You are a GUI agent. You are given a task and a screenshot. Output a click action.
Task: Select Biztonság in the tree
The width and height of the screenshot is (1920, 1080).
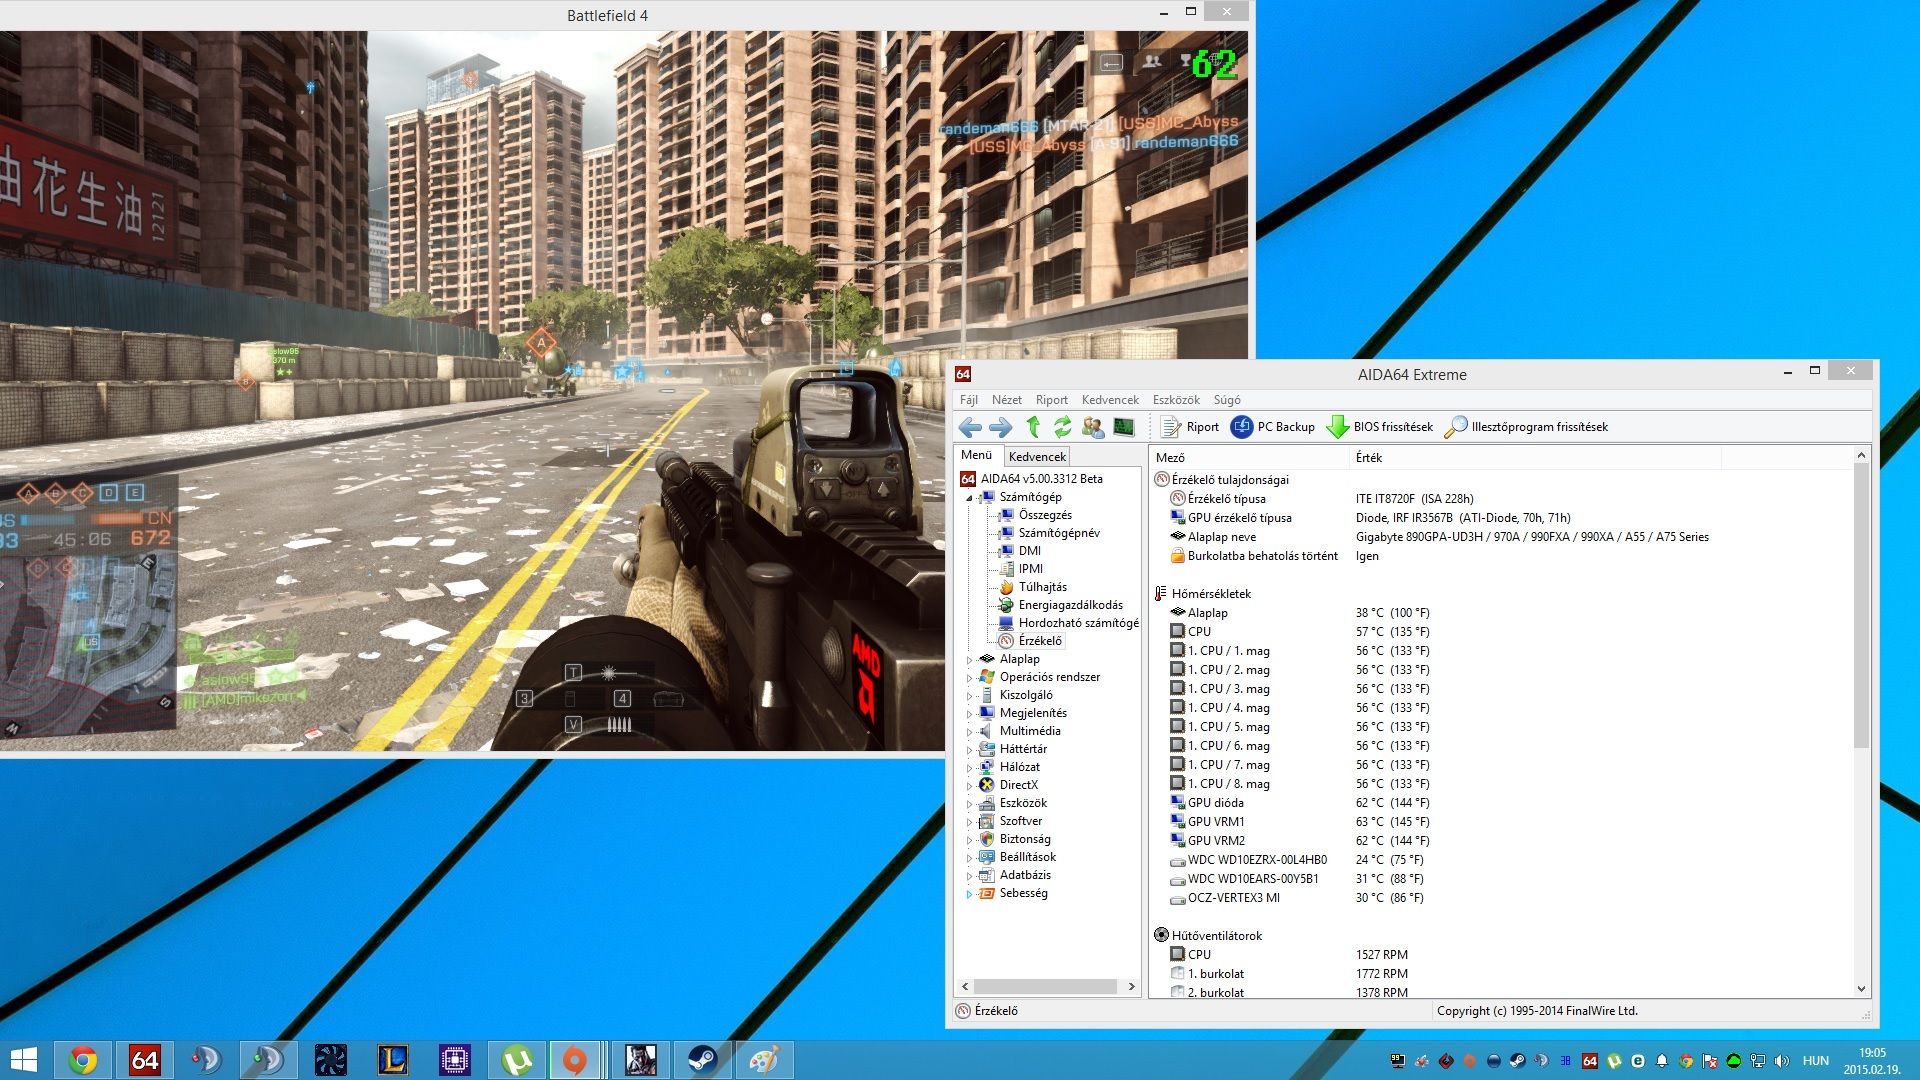[x=1025, y=839]
